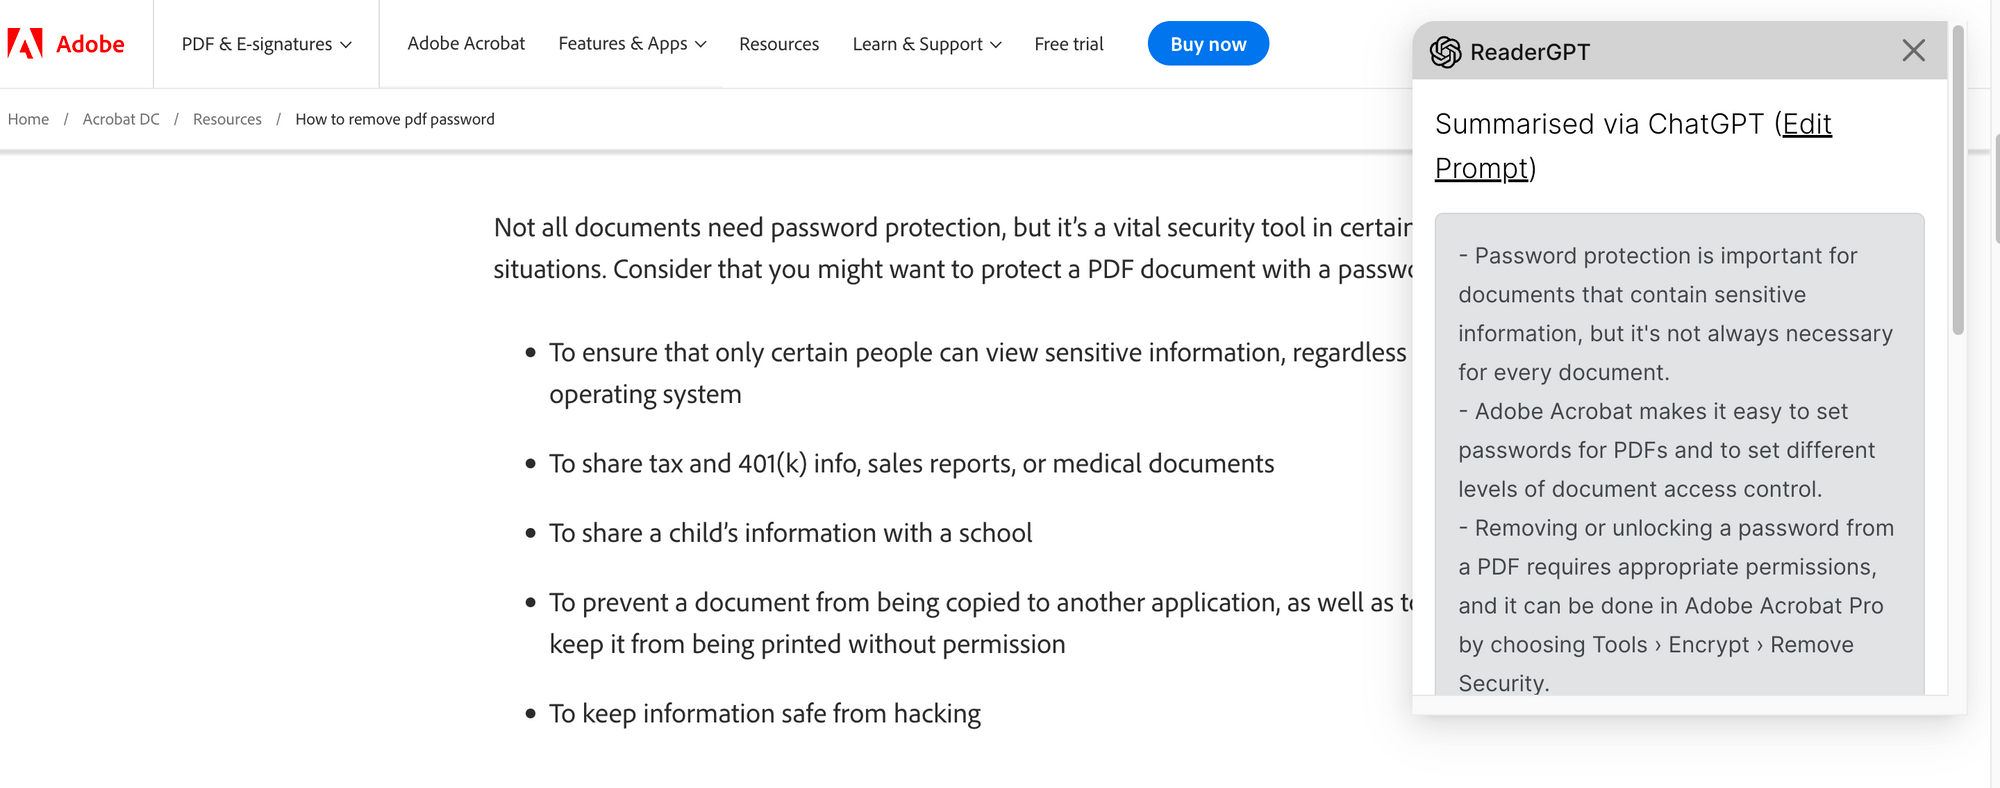The width and height of the screenshot is (2000, 788).
Task: Click the Edit Prompt link
Action: point(1806,125)
